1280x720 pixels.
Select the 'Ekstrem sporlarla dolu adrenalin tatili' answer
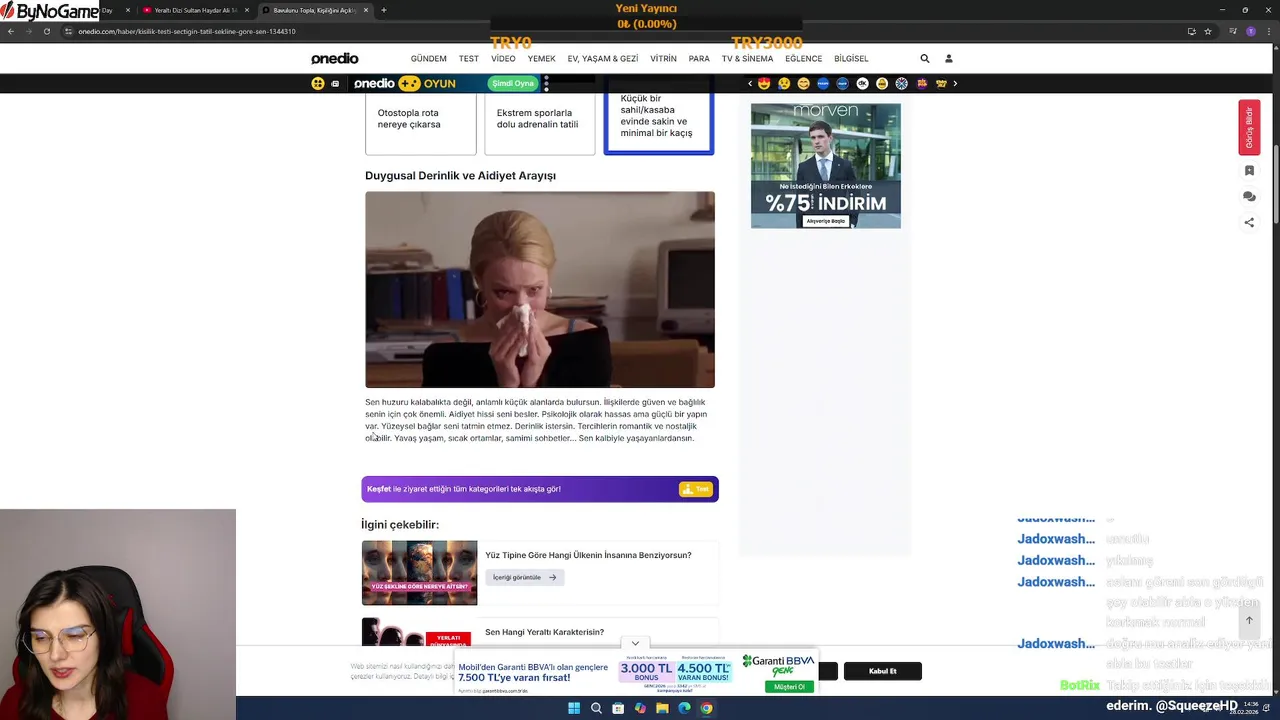[x=539, y=123]
